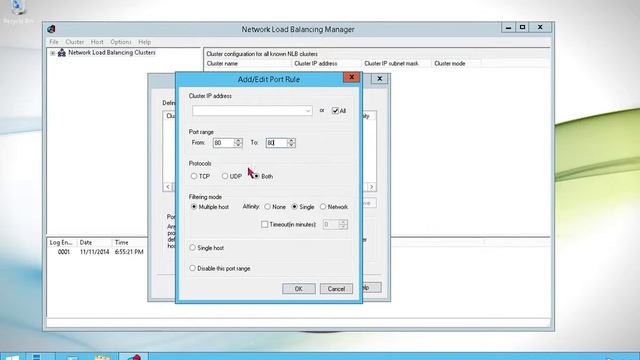Set affinity to None
640x360 pixels.
pyautogui.click(x=268, y=207)
